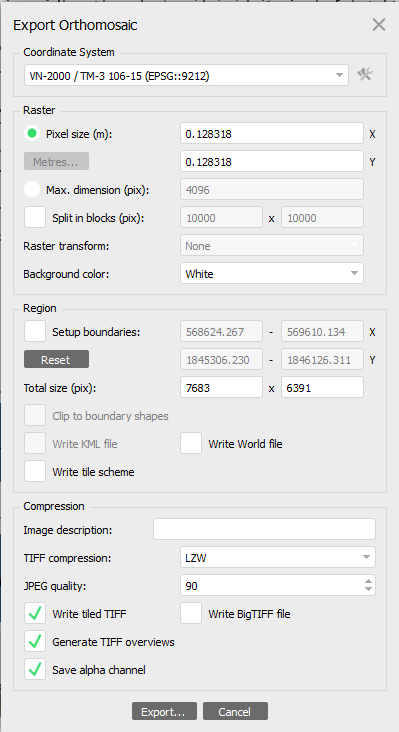The width and height of the screenshot is (399, 732).
Task: Click the Compression group heading
Action: click(x=54, y=506)
